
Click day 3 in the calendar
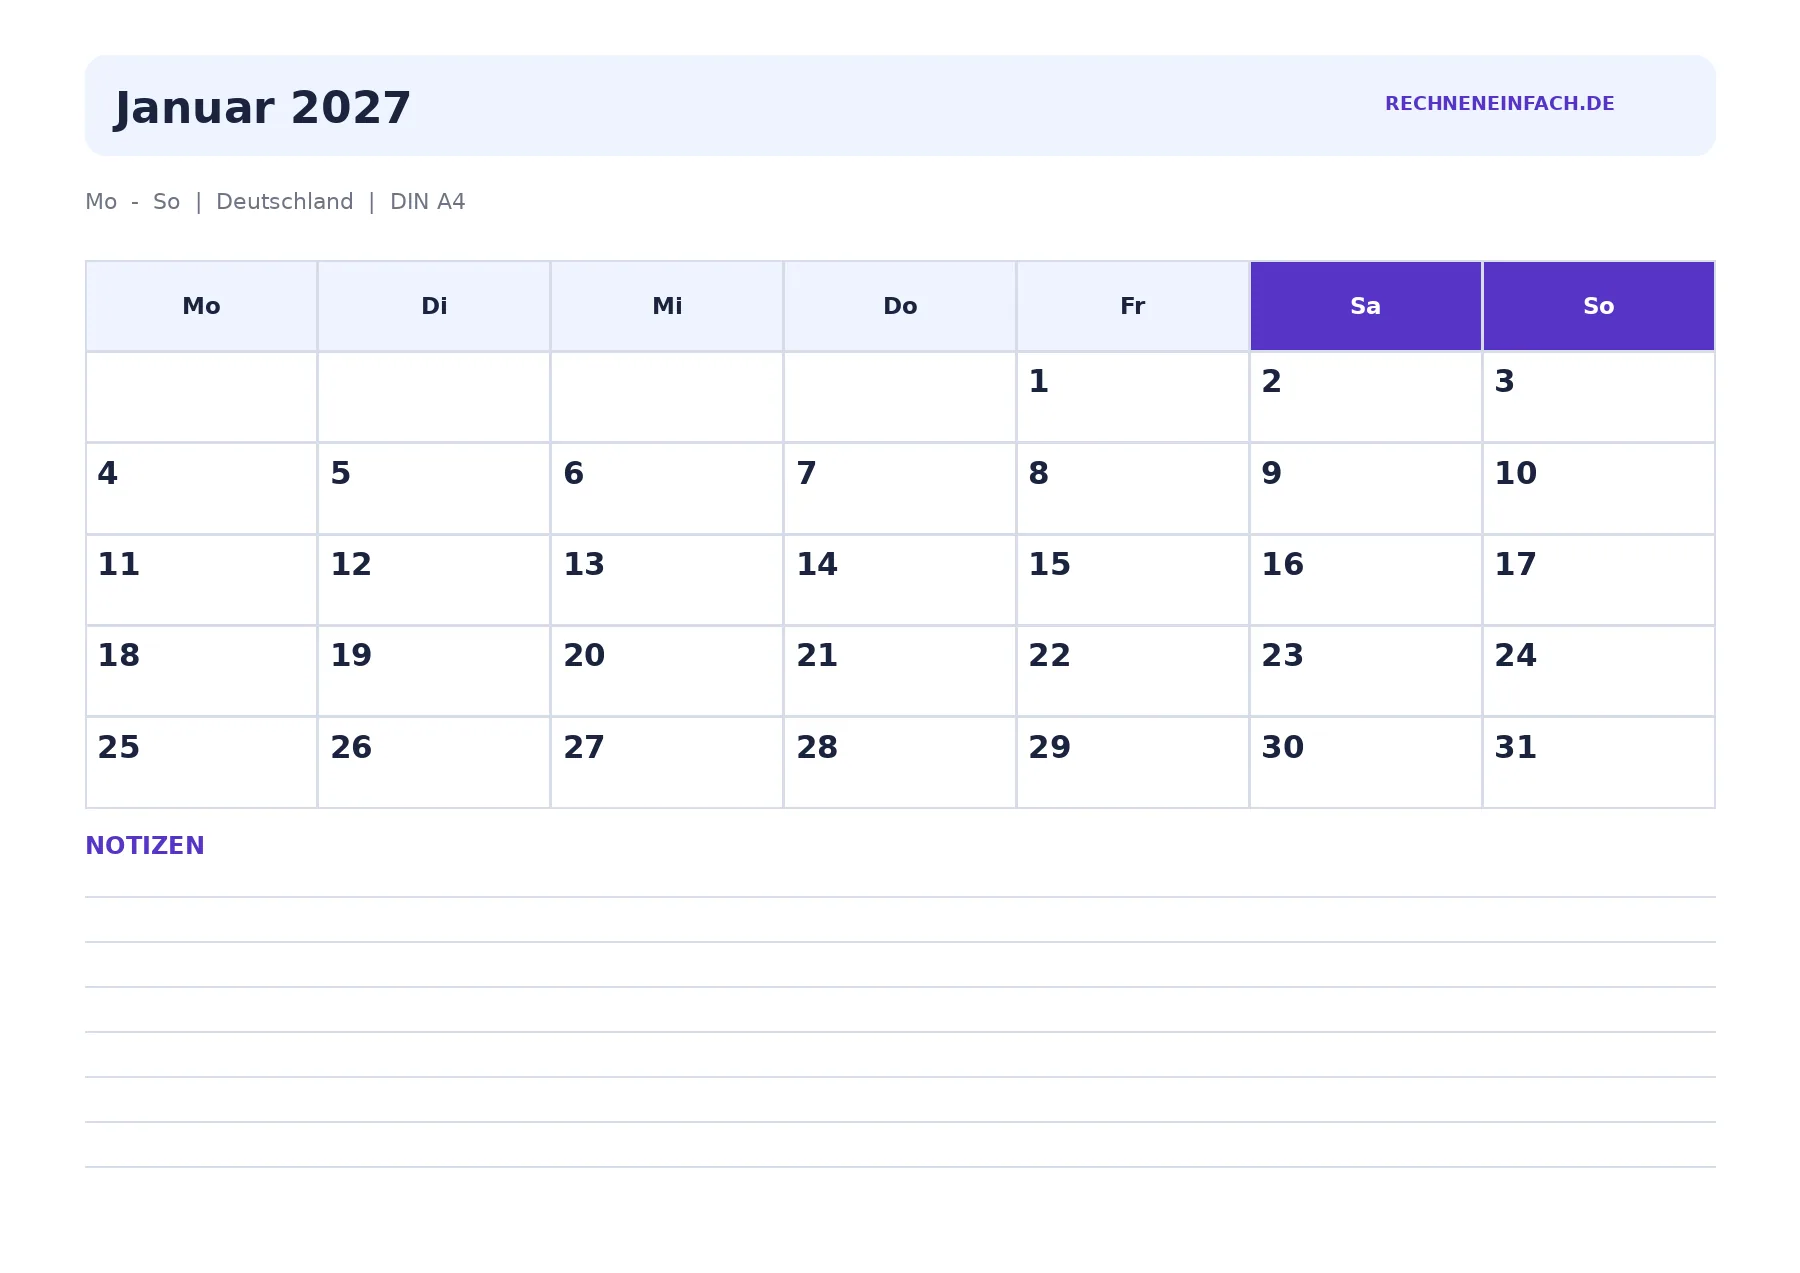(1599, 397)
